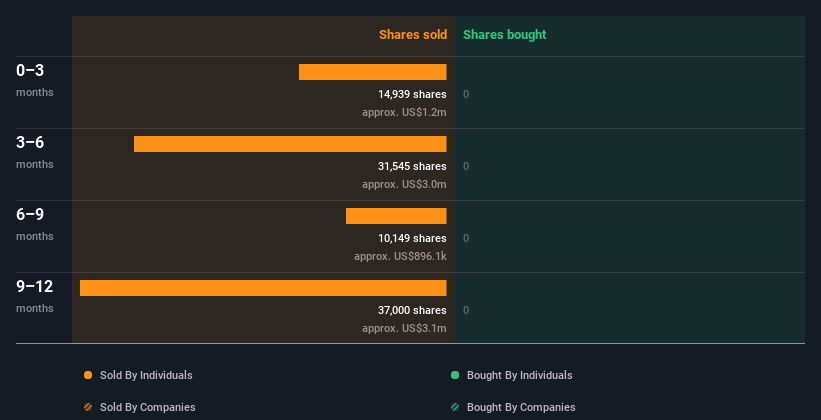The width and height of the screenshot is (821, 420).
Task: Click the 0–3 months row label
Action: 35,80
